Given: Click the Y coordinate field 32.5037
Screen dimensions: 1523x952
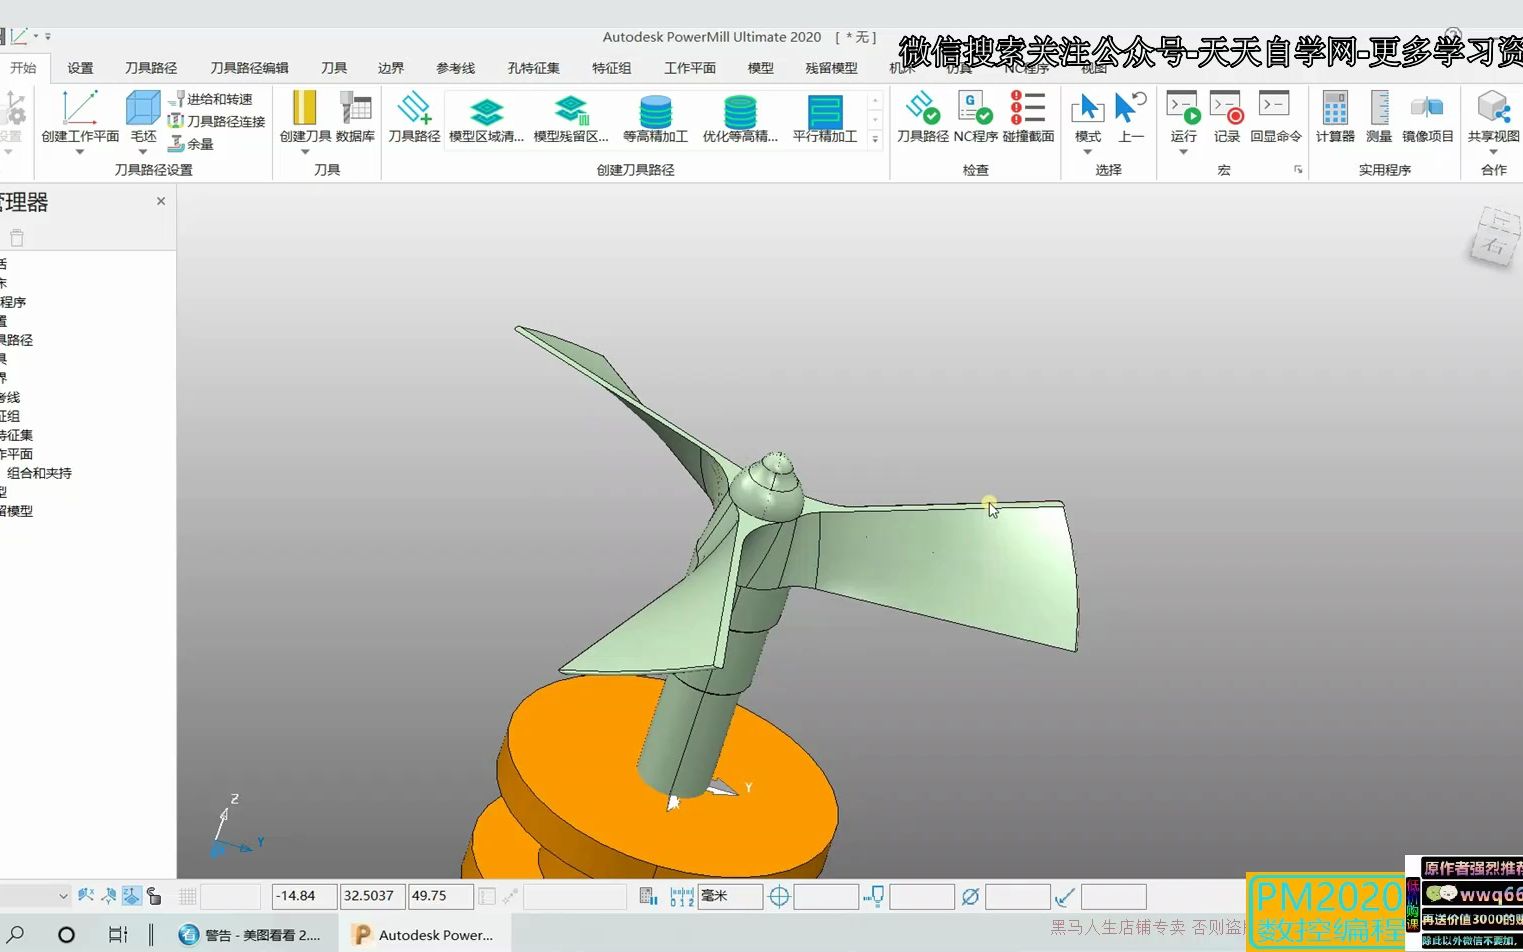Looking at the screenshot, I should point(372,896).
